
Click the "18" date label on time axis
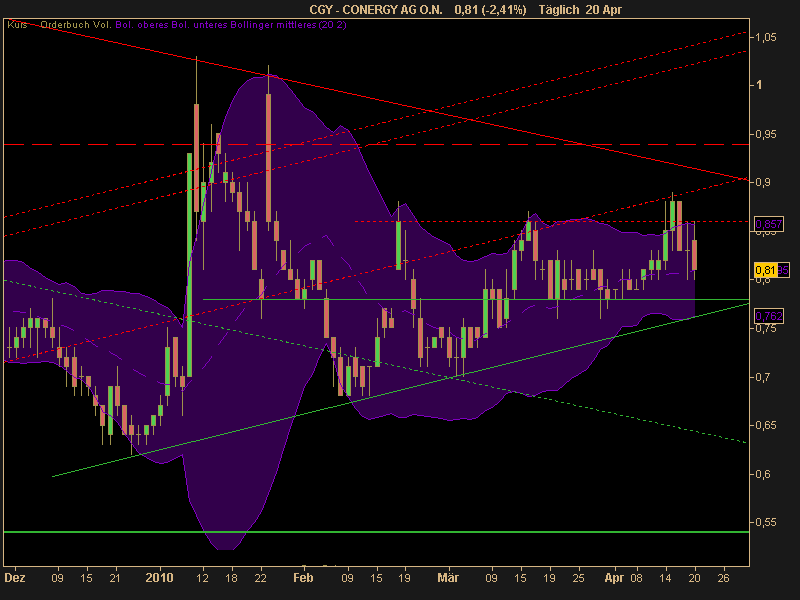pyautogui.click(x=232, y=578)
